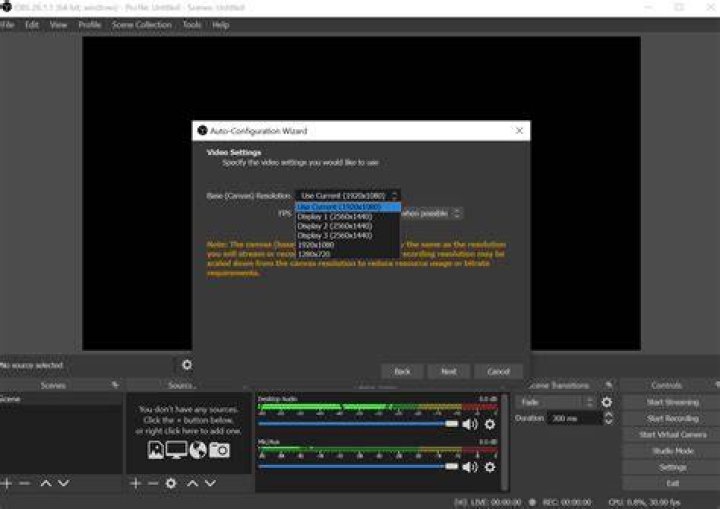Pick 1920x1080 resolution in dropdown list

(x=348, y=245)
